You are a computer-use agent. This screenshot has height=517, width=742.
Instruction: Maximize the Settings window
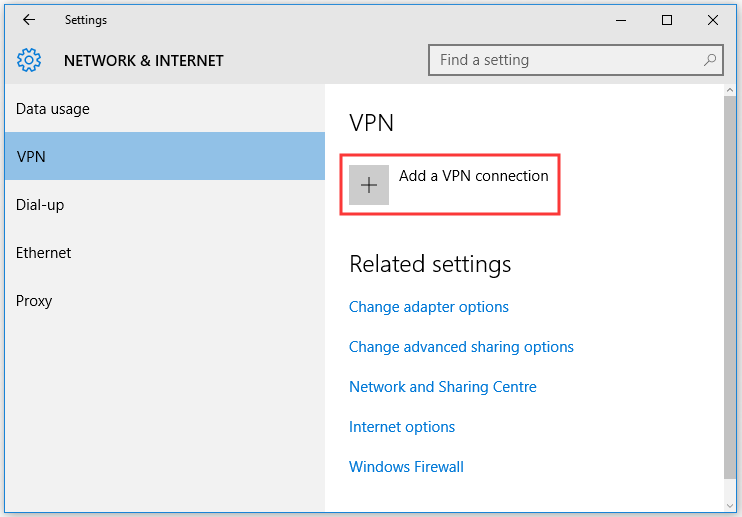click(x=667, y=20)
